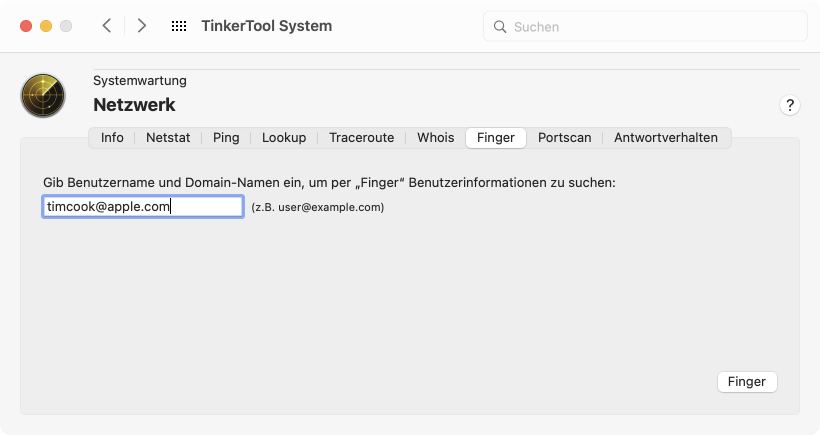Click the Finger tab
This screenshot has width=820, height=435.
tap(496, 138)
